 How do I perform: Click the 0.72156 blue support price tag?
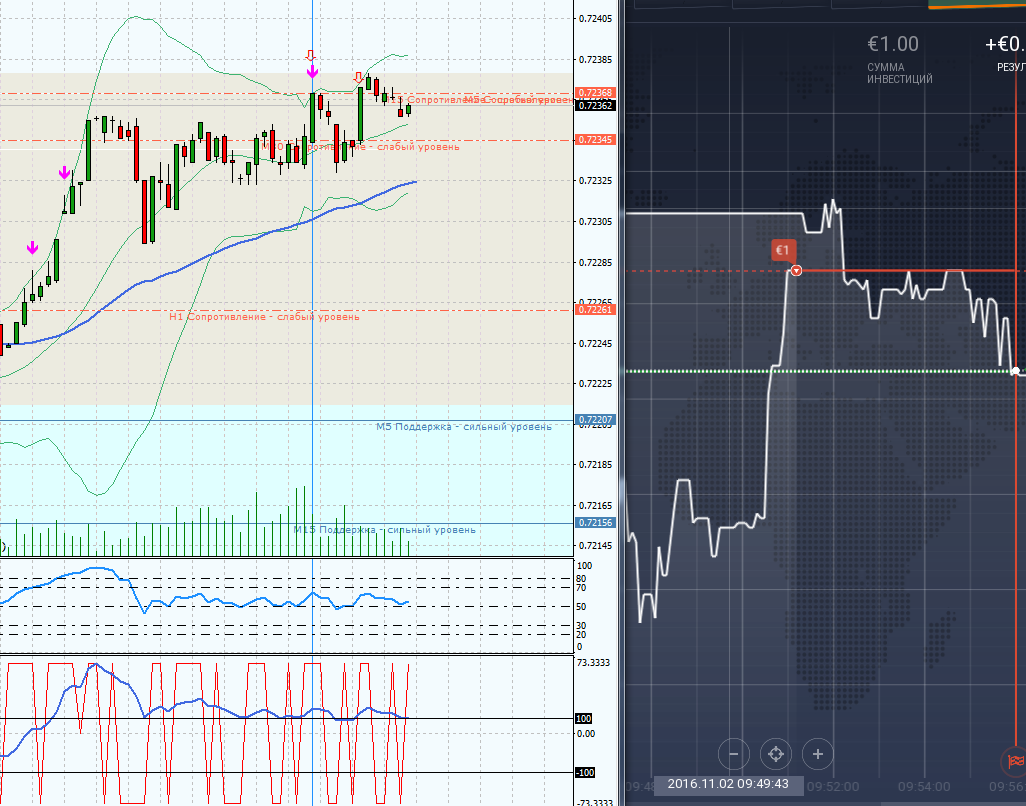(596, 523)
